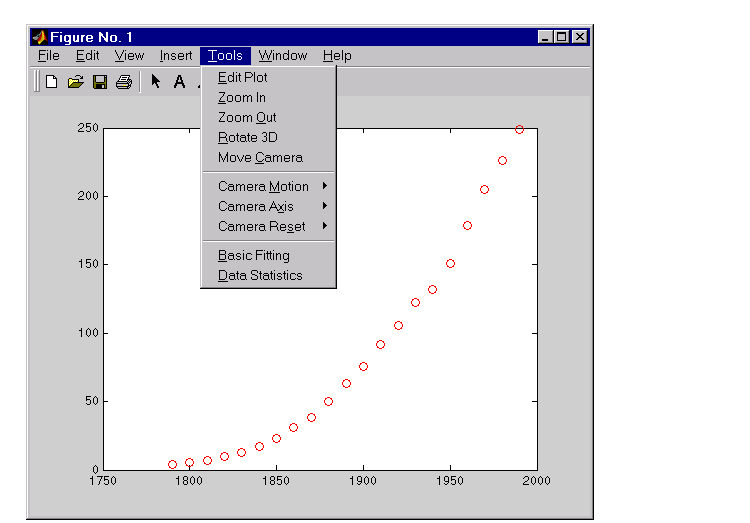Click the Save floppy disk icon
The height and width of the screenshot is (523, 750).
click(100, 82)
